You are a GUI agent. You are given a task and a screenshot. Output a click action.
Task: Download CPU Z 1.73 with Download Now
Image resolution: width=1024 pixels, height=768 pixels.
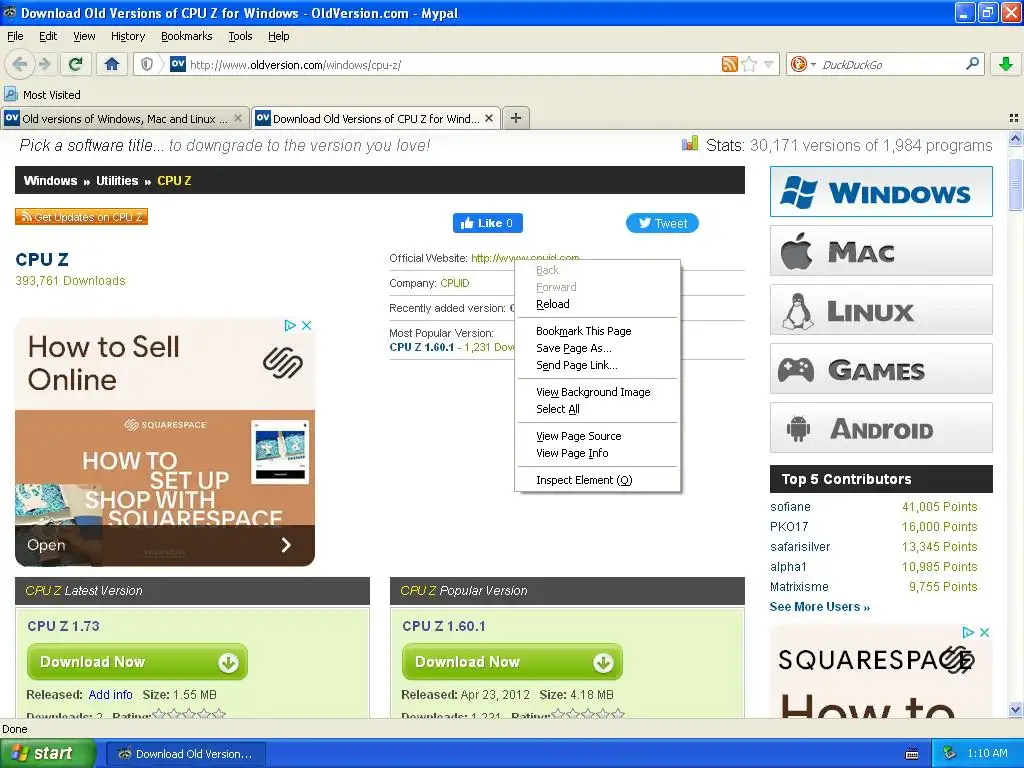(137, 662)
